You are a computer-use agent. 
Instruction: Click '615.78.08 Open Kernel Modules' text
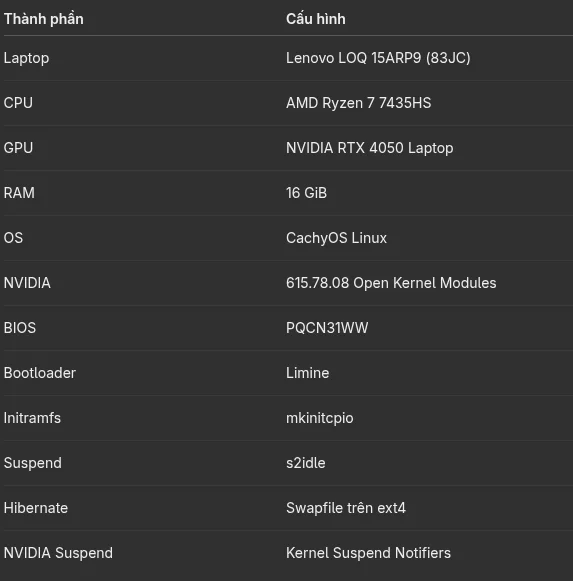[x=391, y=283]
